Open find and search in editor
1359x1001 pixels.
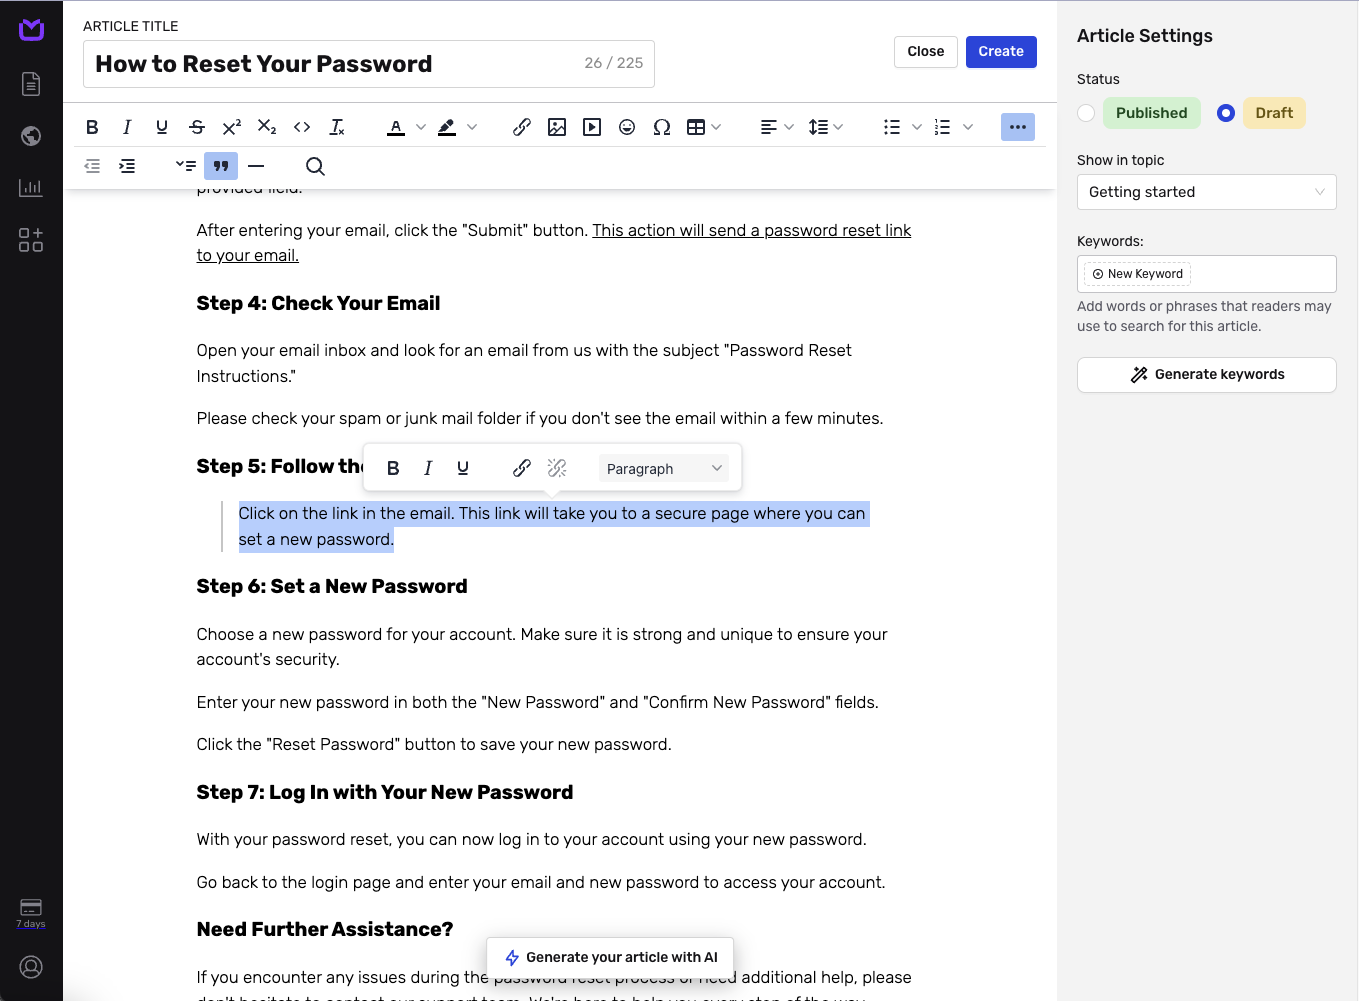pyautogui.click(x=315, y=166)
